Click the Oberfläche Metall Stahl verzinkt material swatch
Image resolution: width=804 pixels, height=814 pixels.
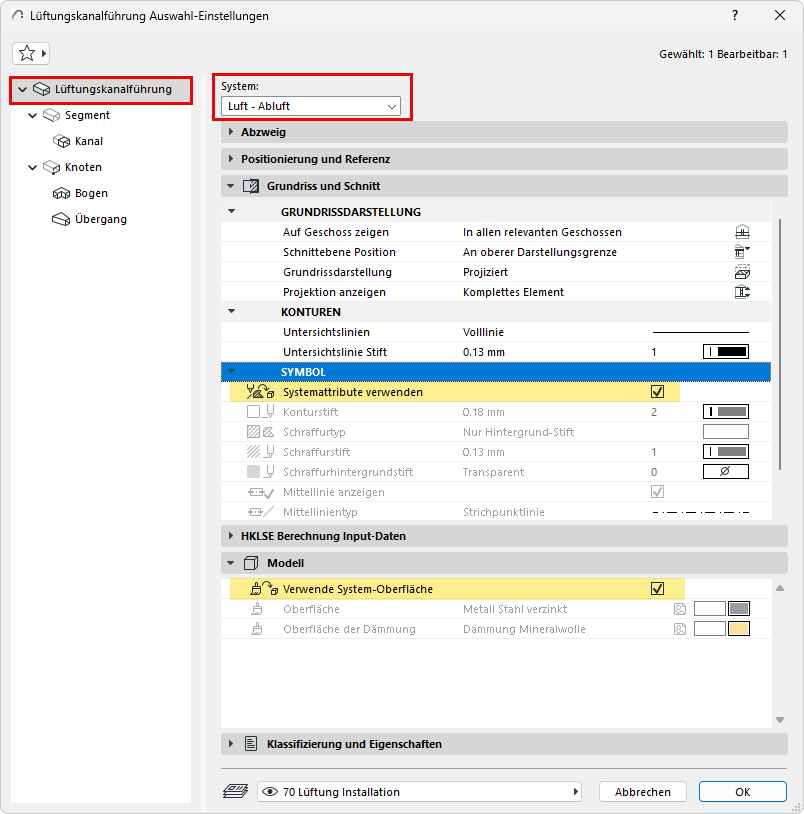[x=739, y=608]
